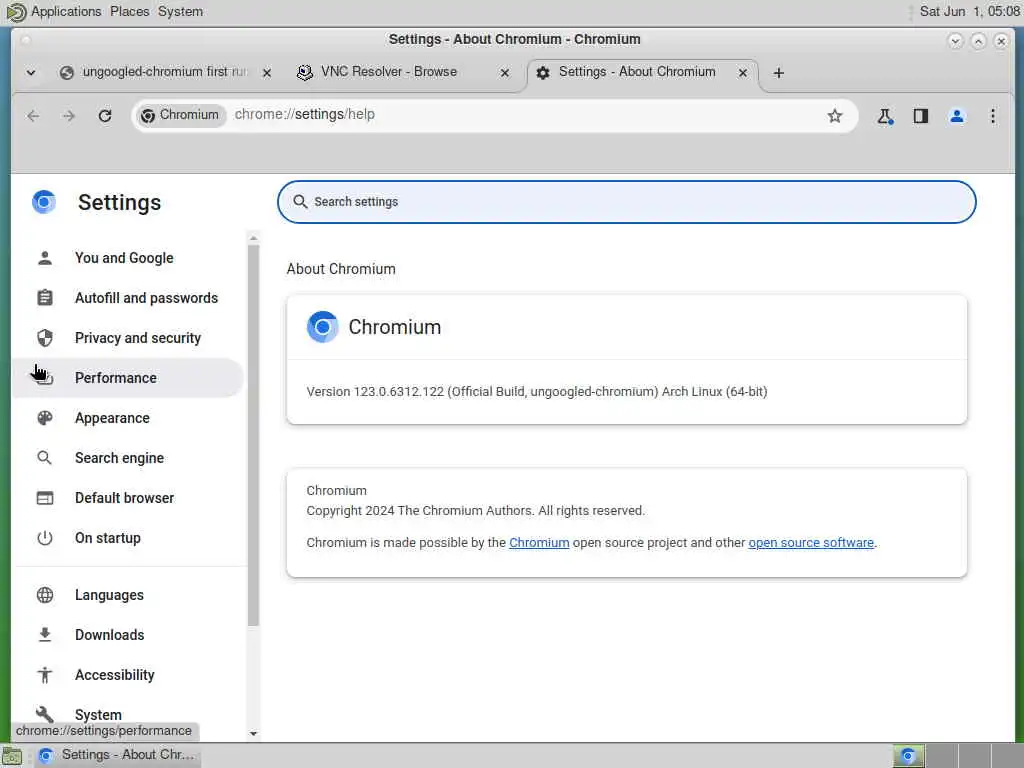Click the Chromium logo in the About card
1024x768 pixels.
point(322,327)
